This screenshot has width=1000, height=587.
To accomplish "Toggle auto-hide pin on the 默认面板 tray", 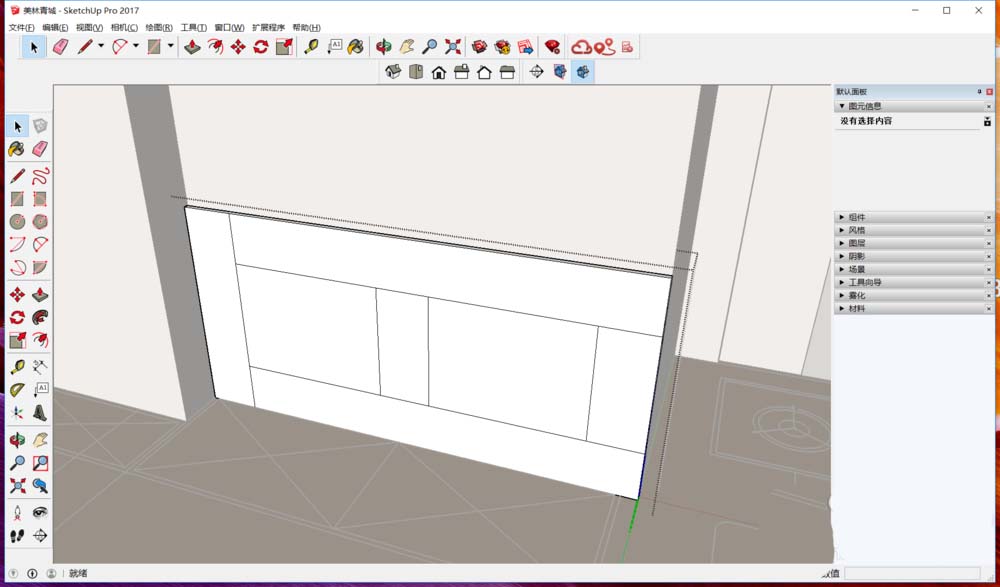I will point(978,90).
